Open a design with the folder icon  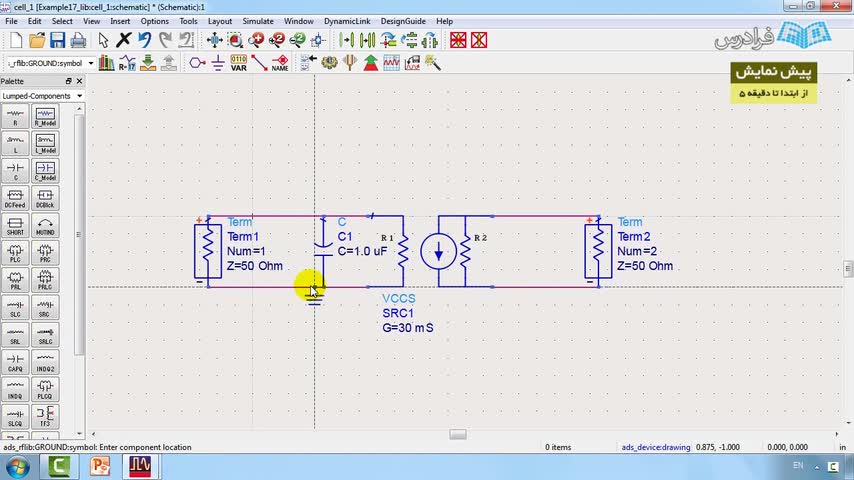[x=36, y=40]
